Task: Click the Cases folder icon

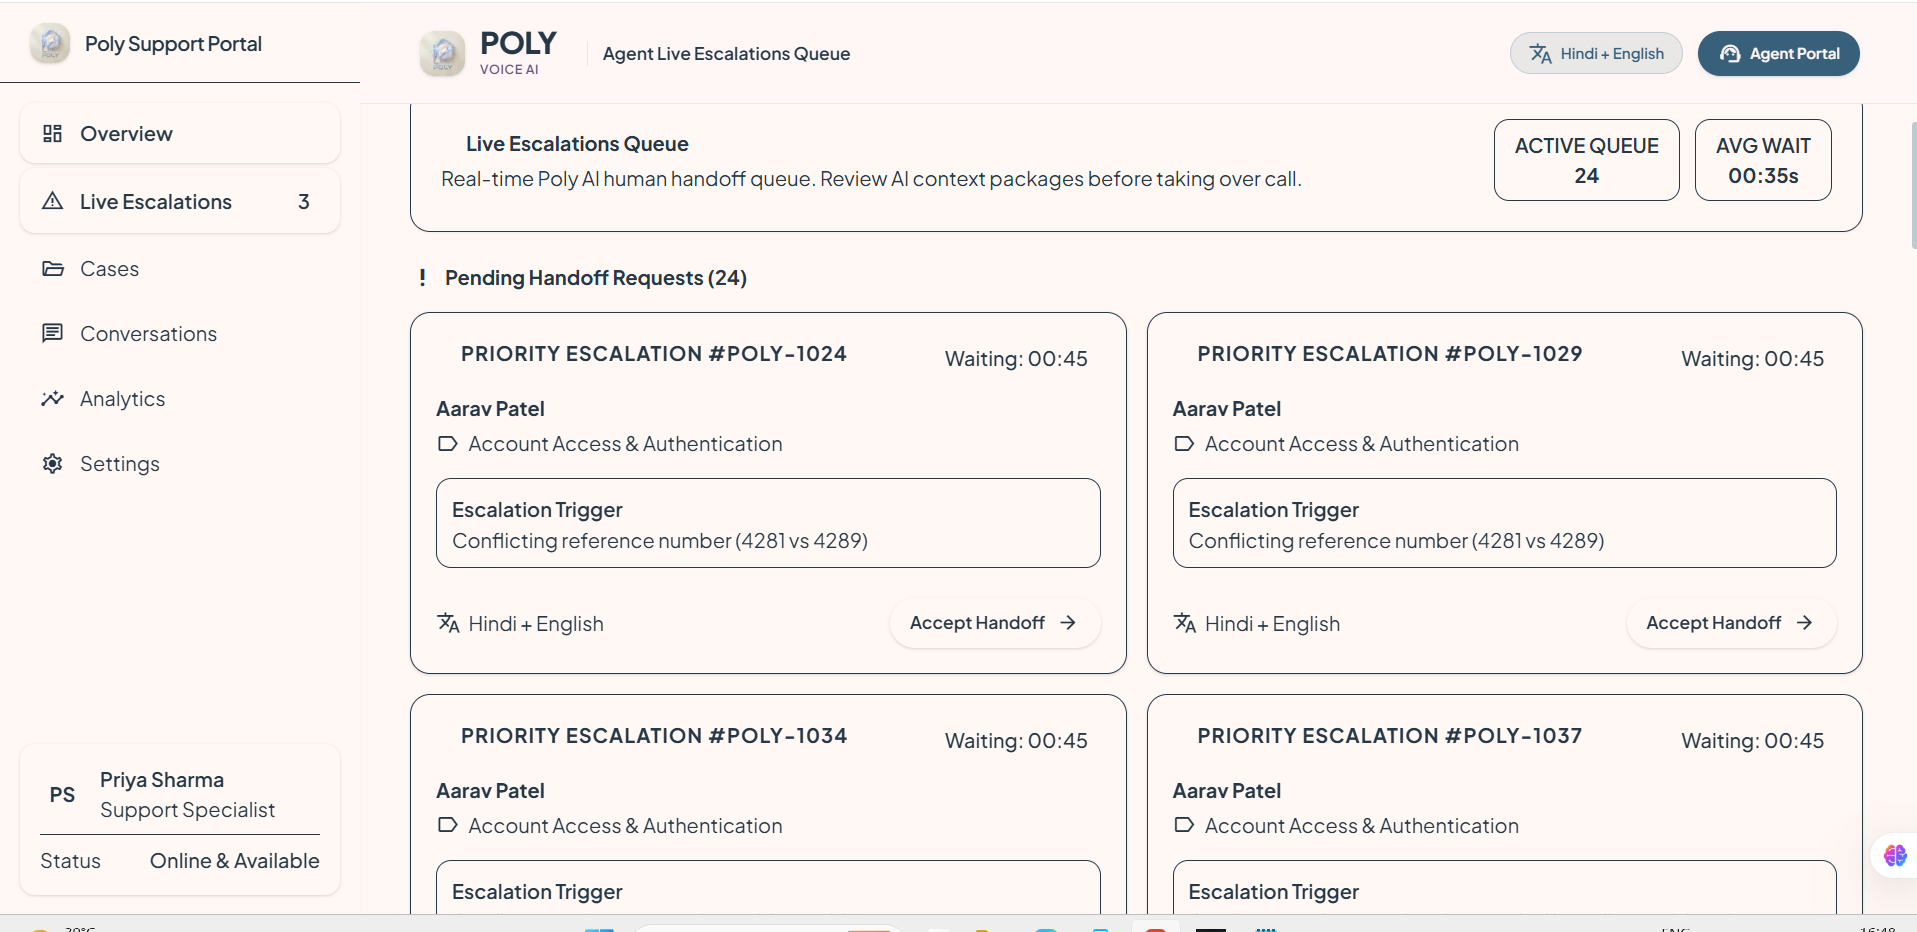Action: [x=53, y=268]
